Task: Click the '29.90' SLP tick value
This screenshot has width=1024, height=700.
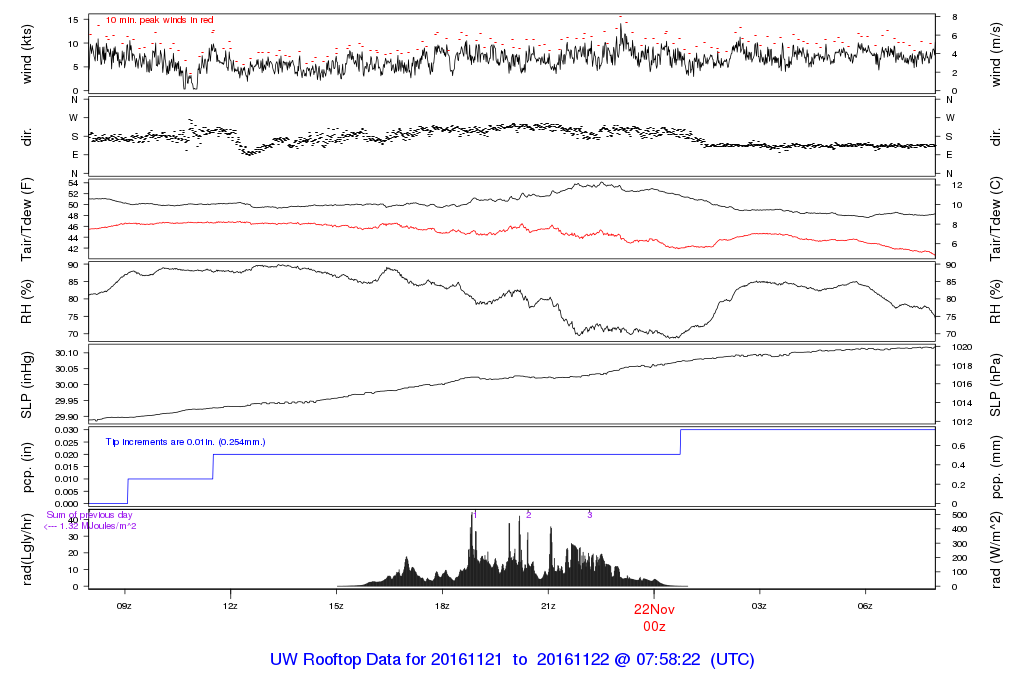Action: tap(67, 417)
